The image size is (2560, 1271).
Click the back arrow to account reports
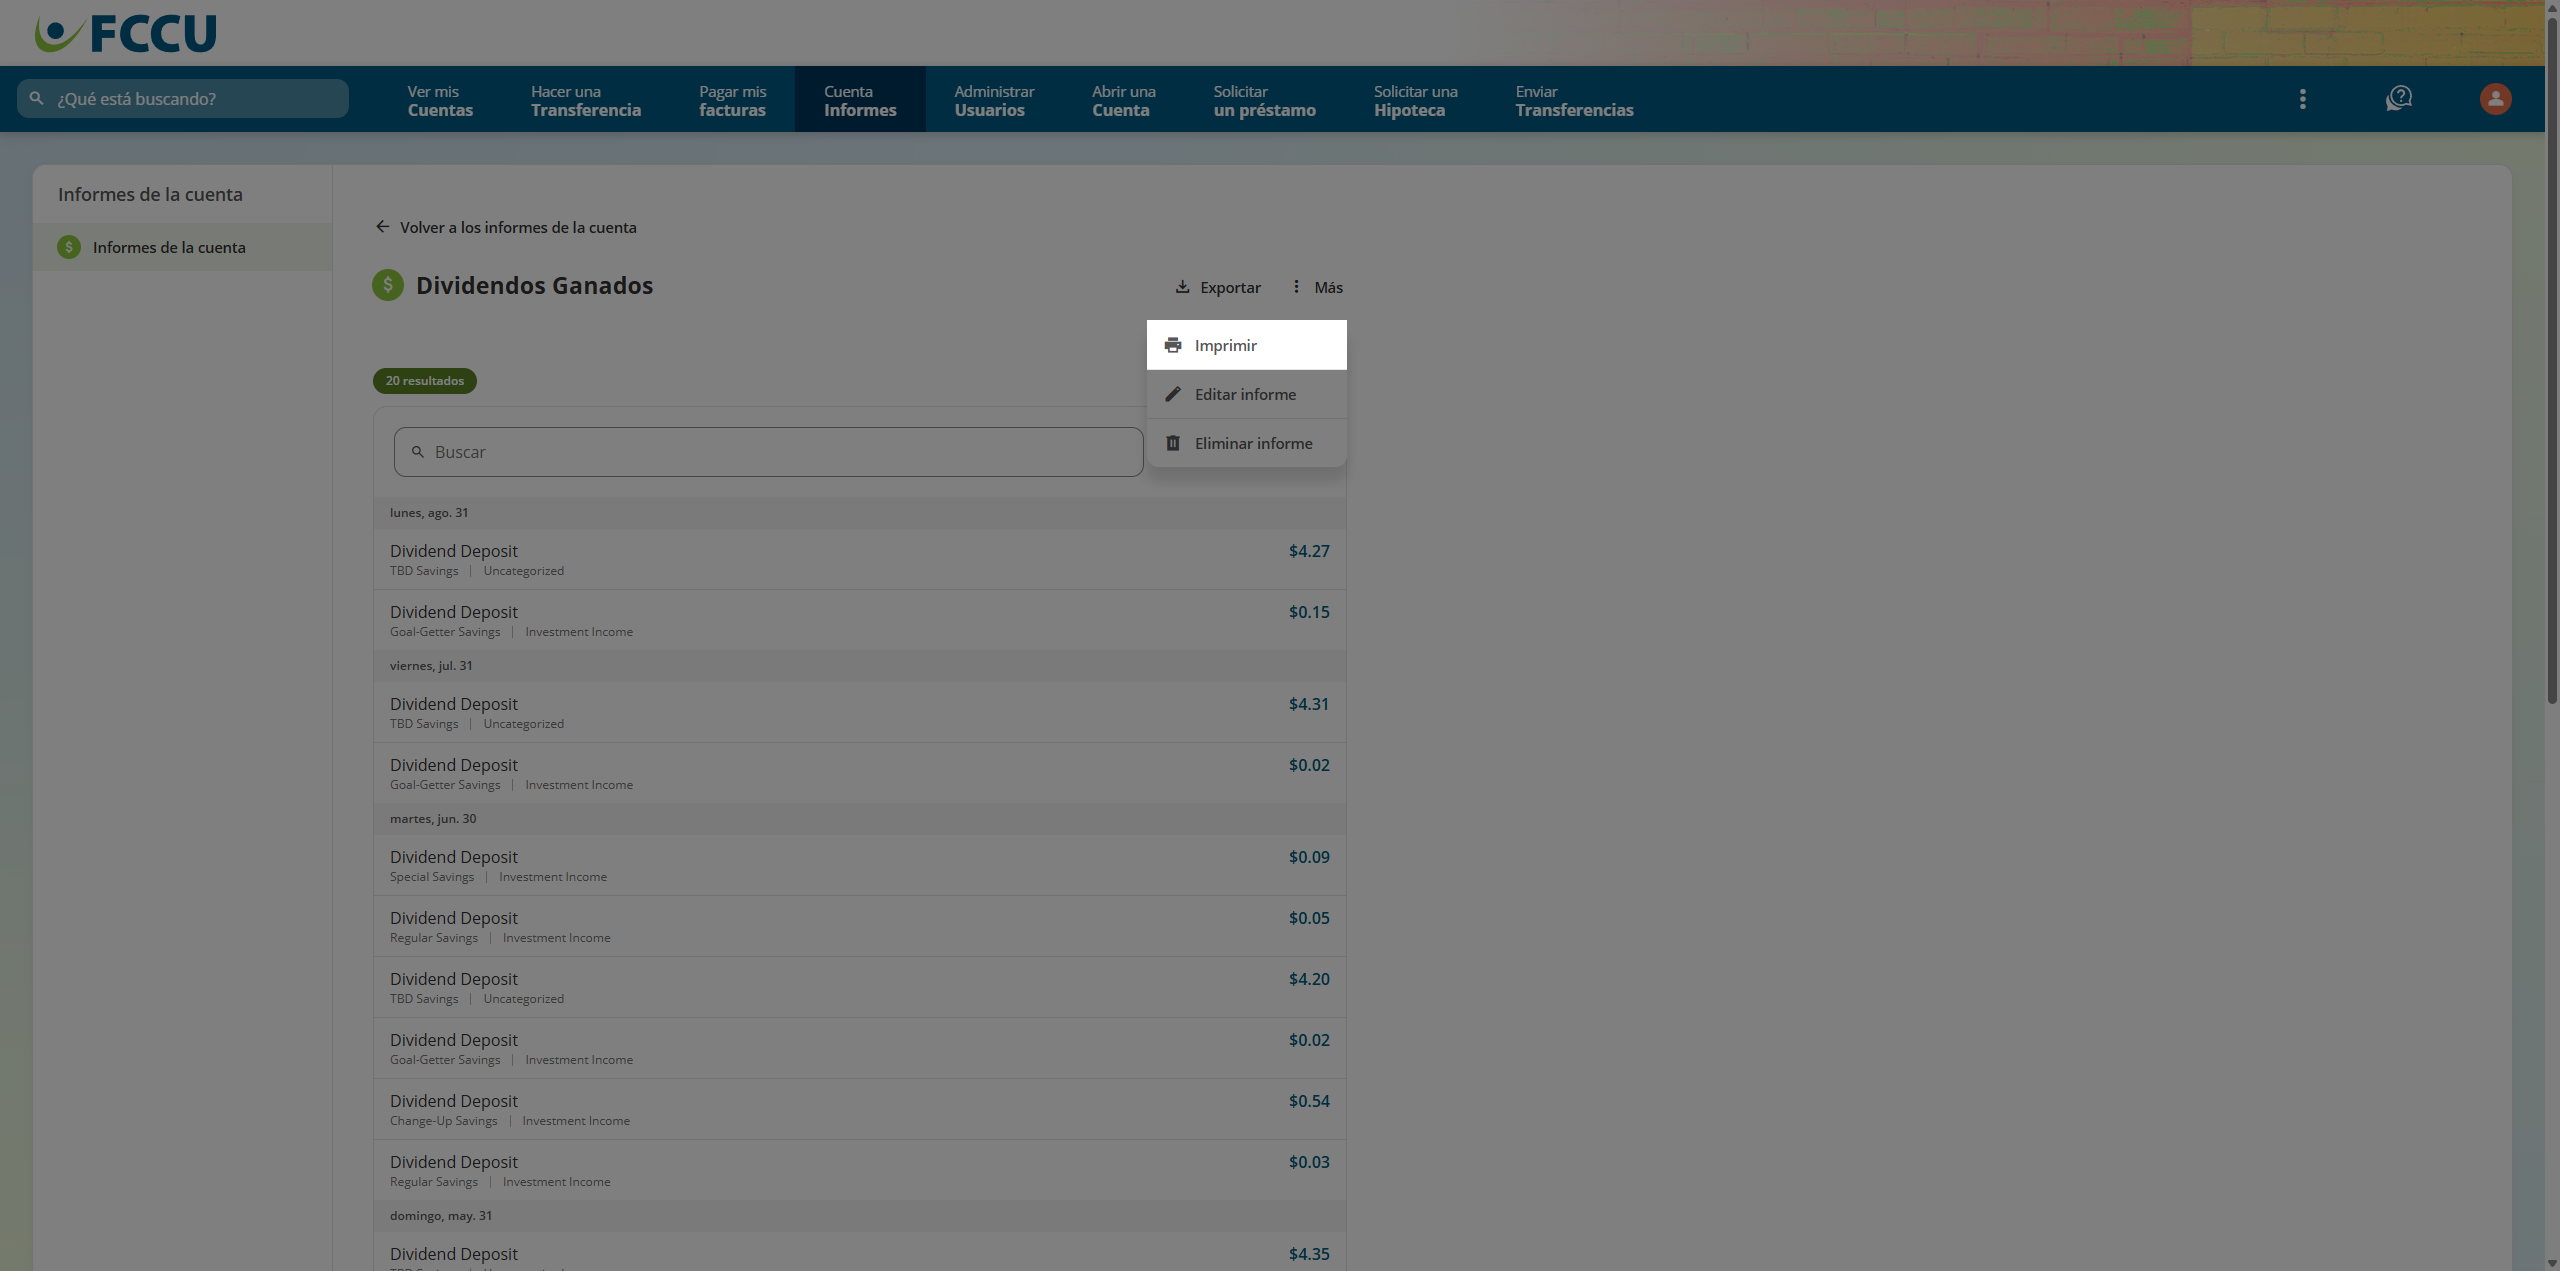point(382,227)
